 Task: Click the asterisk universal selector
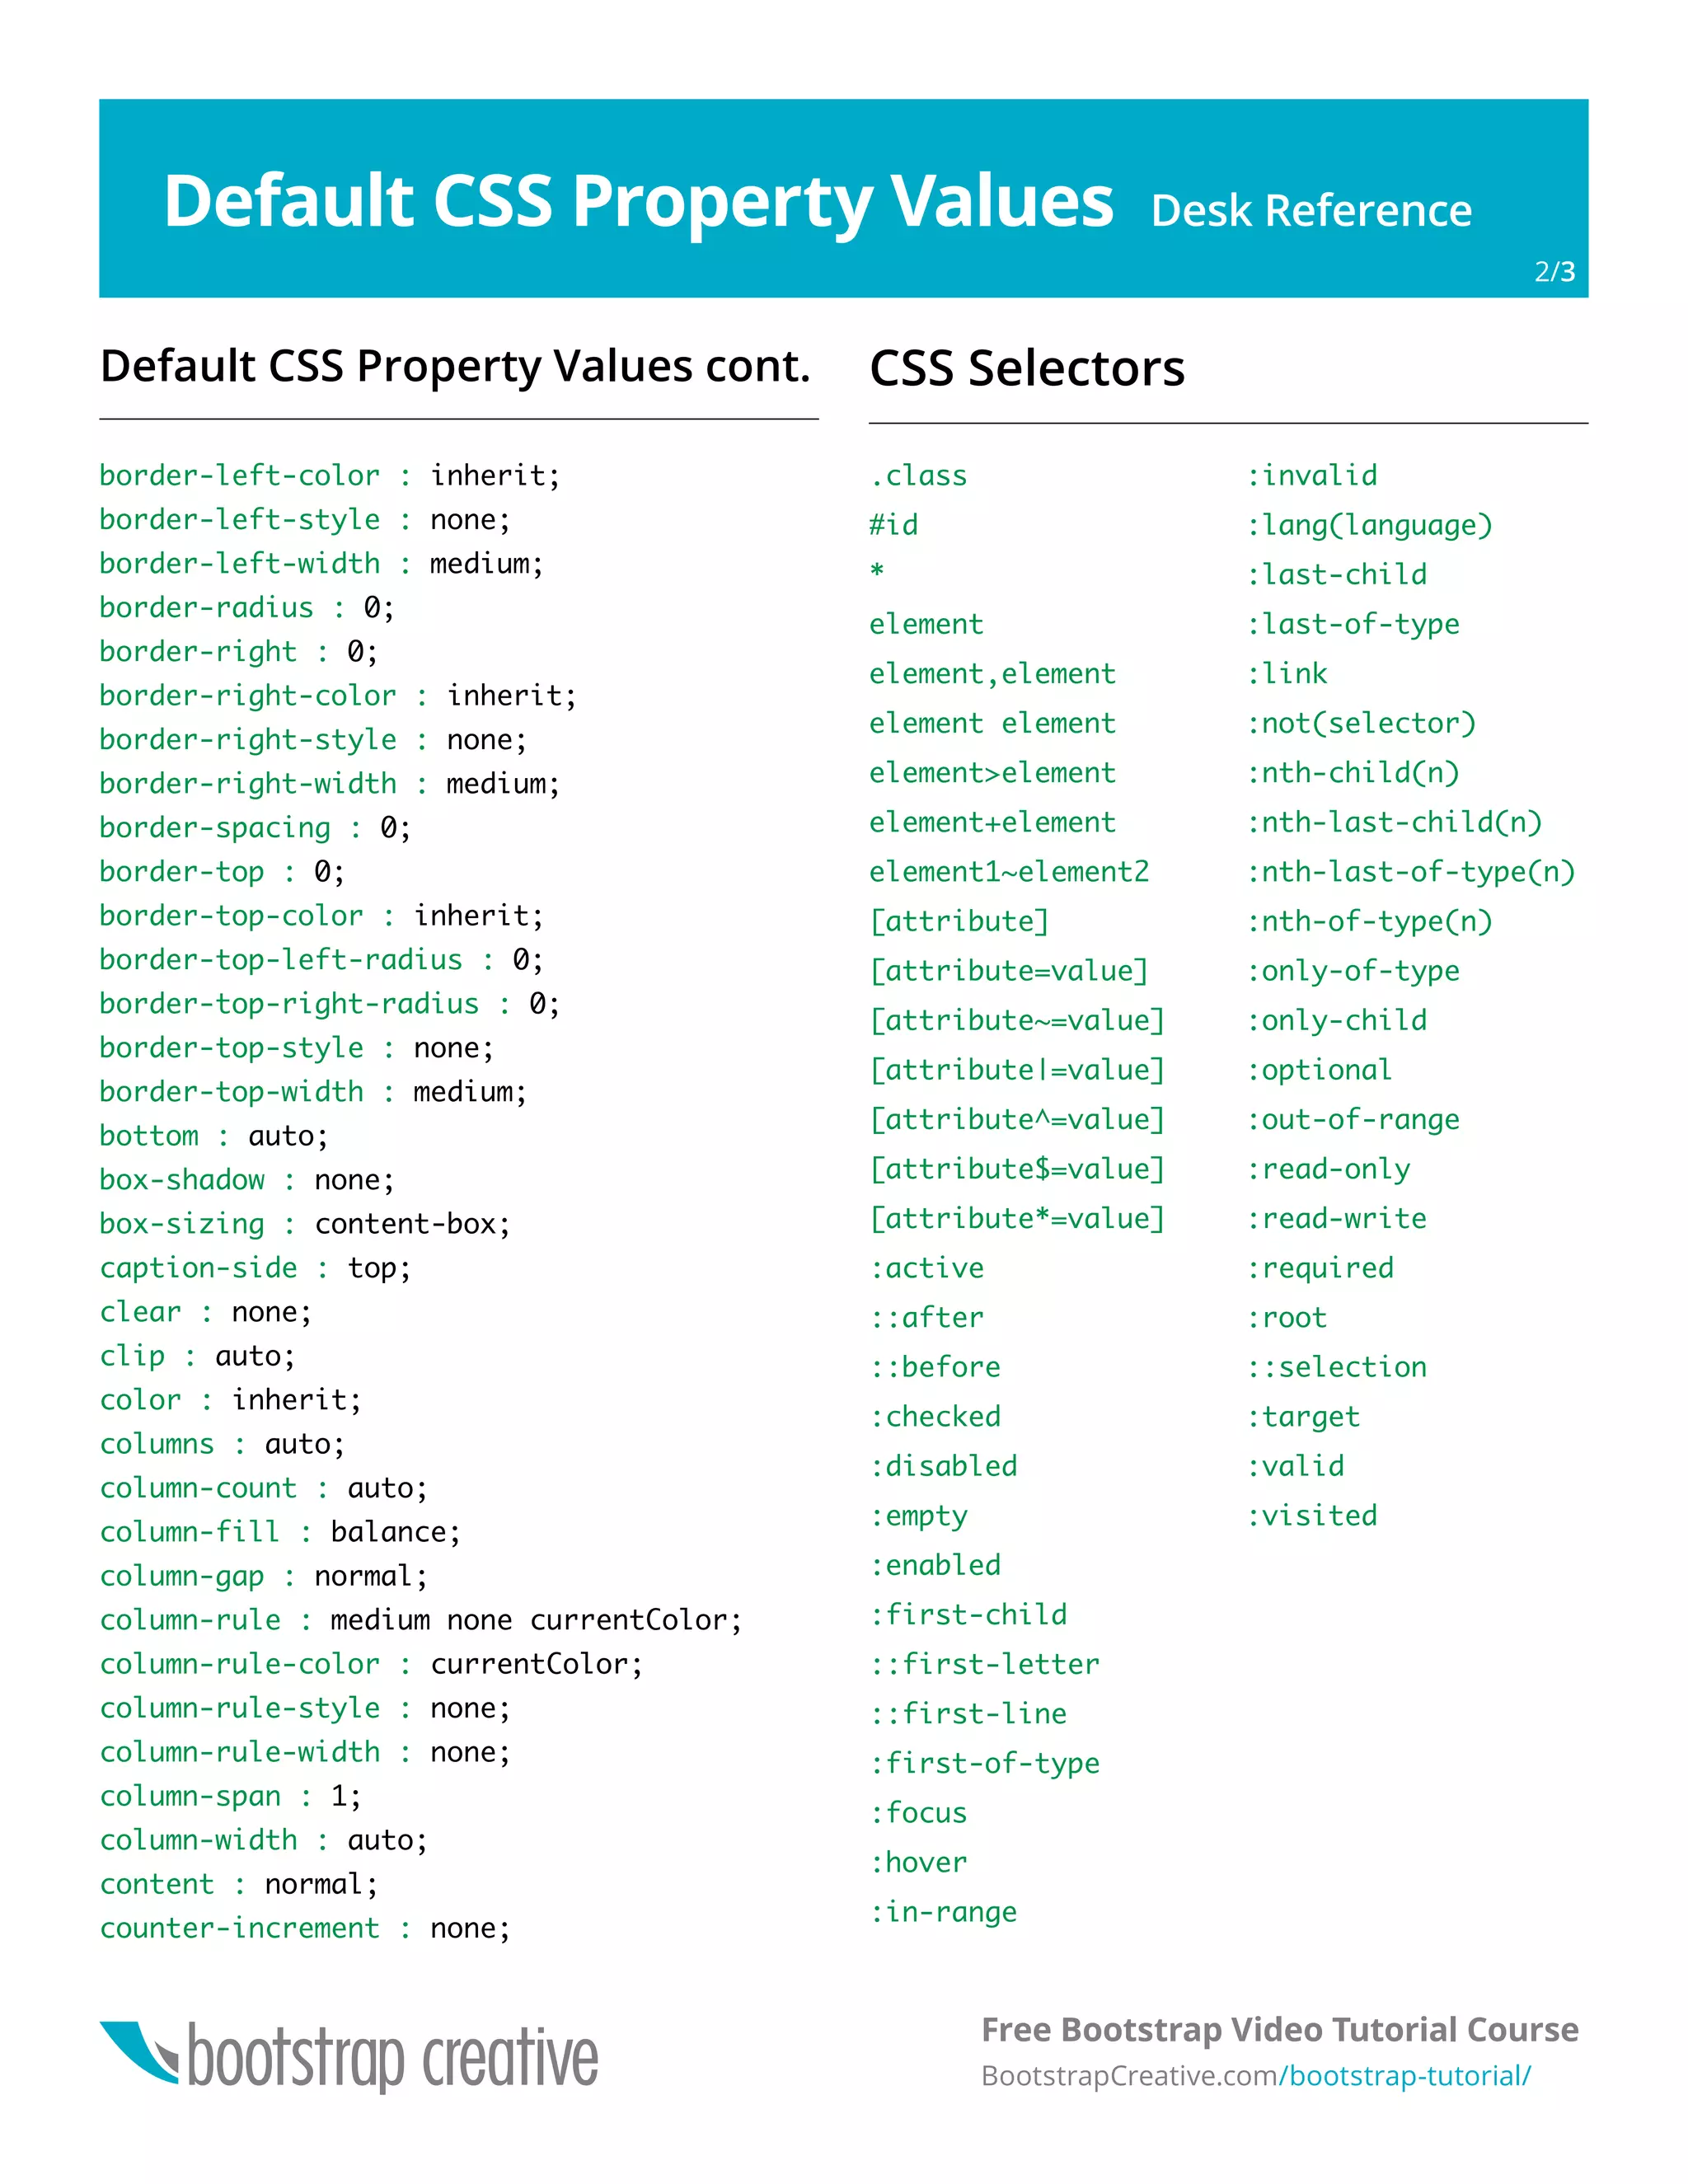pyautogui.click(x=877, y=571)
